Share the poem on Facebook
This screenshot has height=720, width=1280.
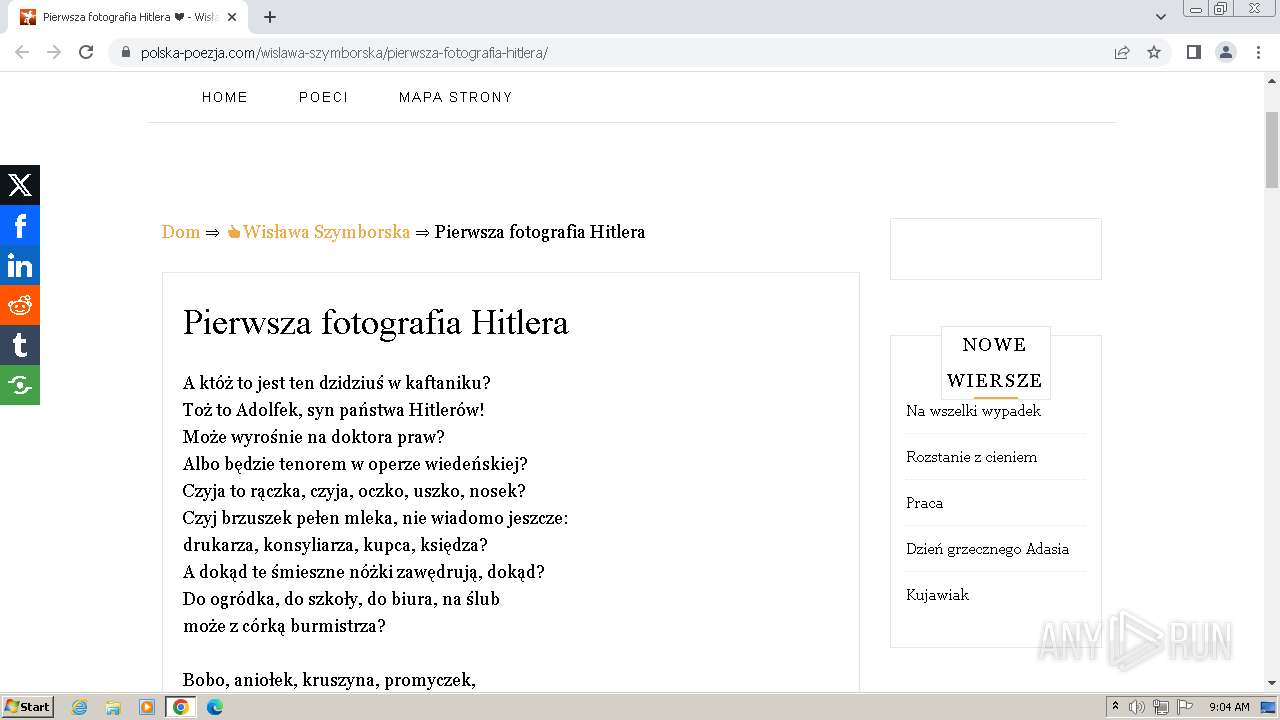pos(20,225)
